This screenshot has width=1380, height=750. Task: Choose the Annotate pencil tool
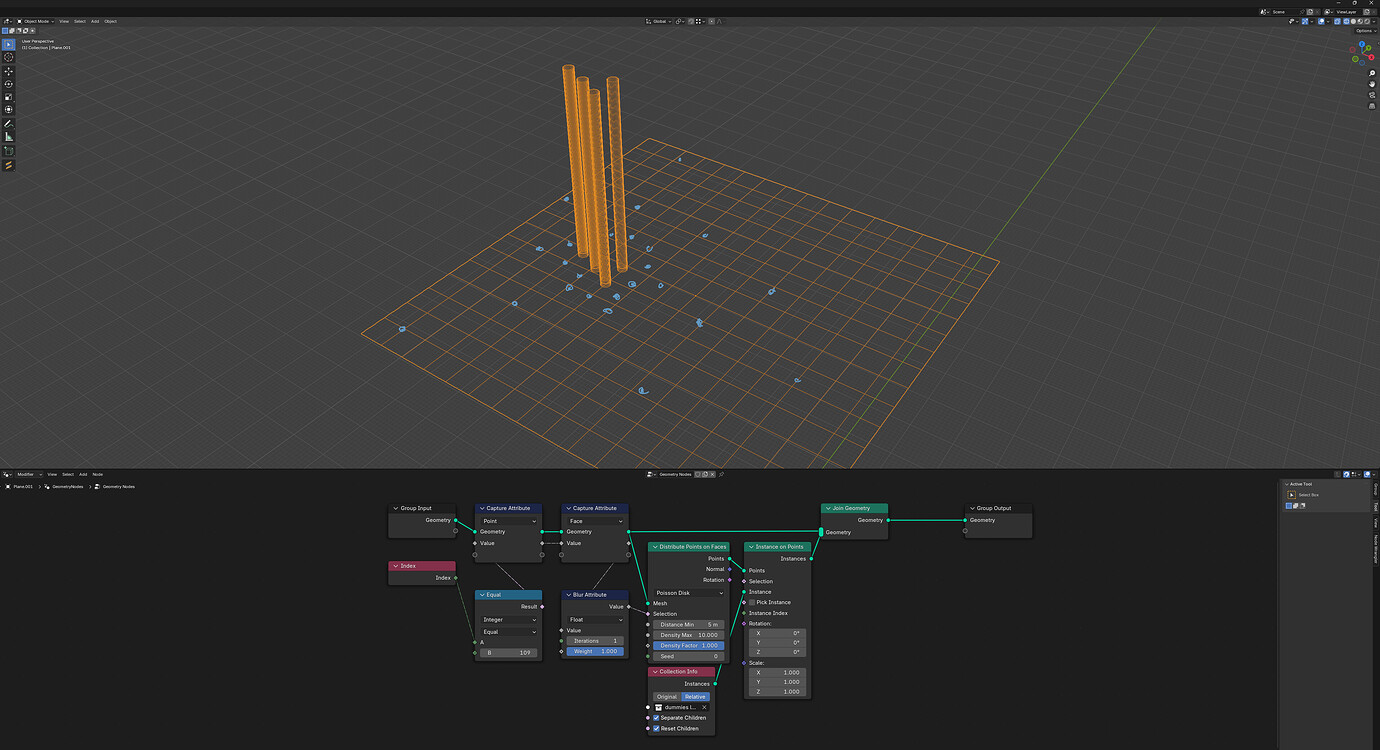[9, 124]
